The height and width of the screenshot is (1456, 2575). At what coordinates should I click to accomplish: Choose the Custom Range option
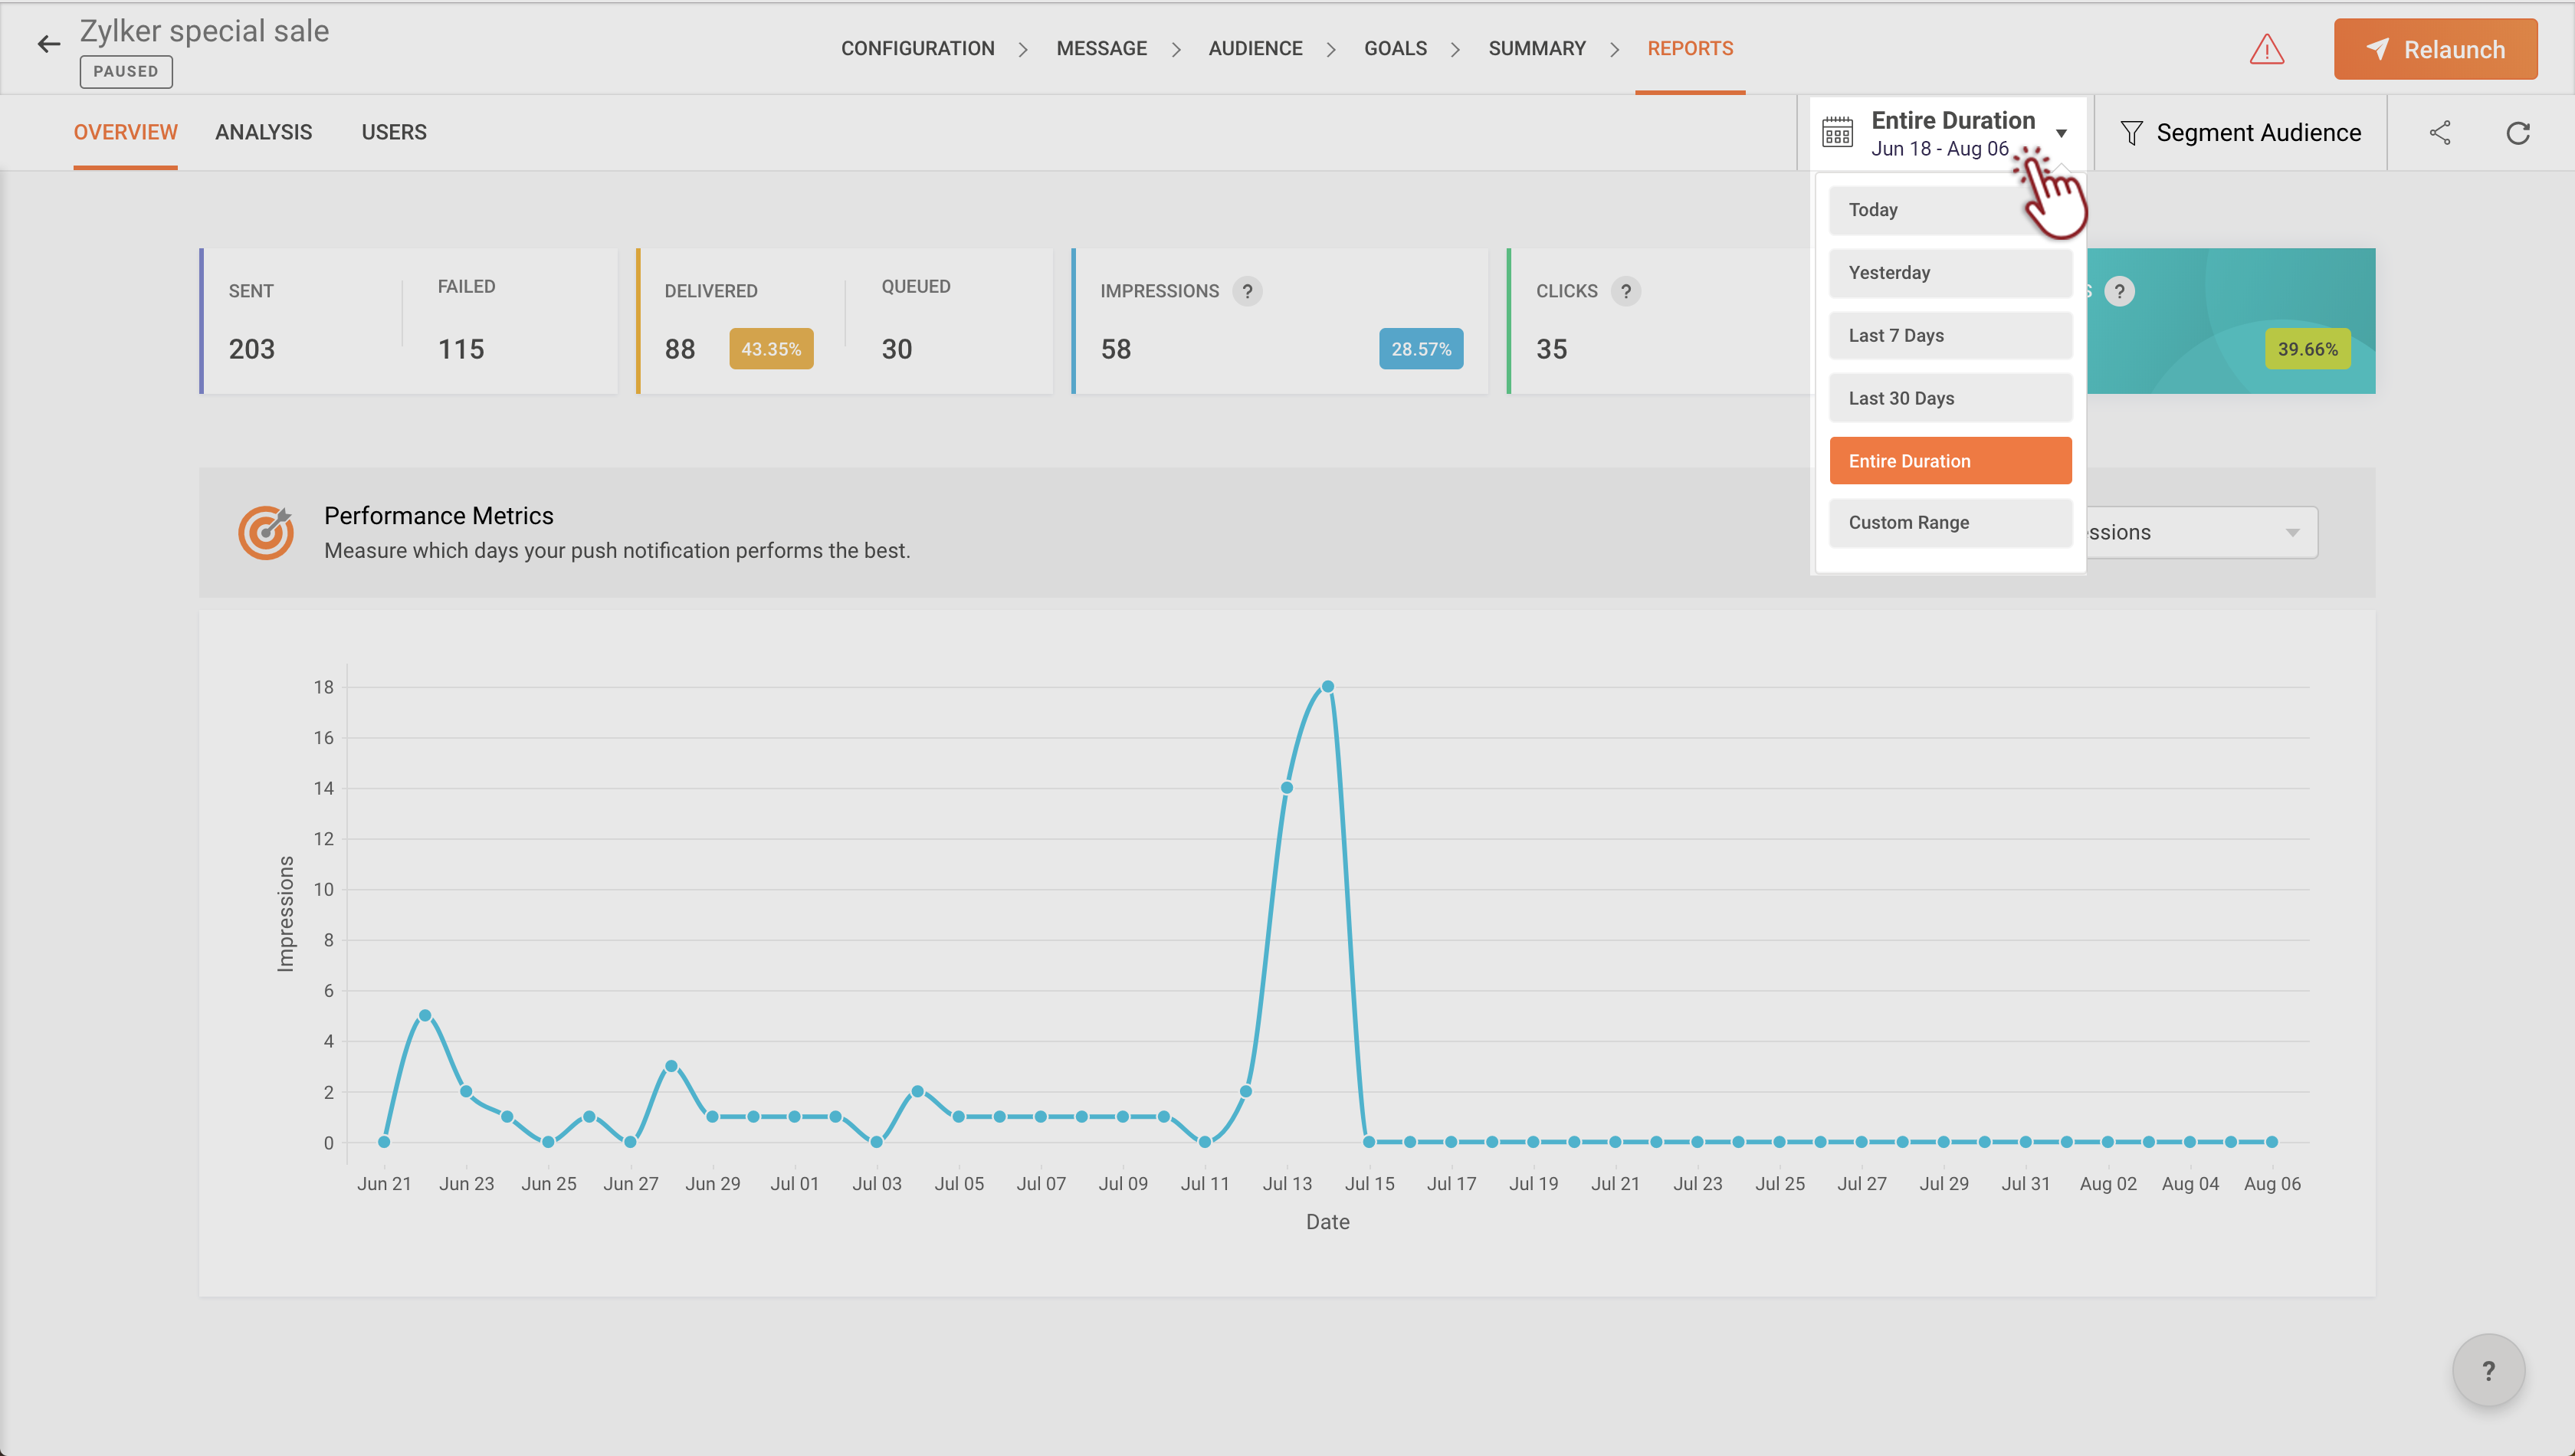coord(1950,523)
